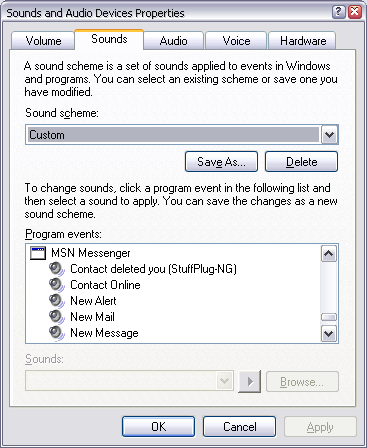Click speaker icon beside New Alert
The width and height of the screenshot is (367, 448).
coord(56,301)
